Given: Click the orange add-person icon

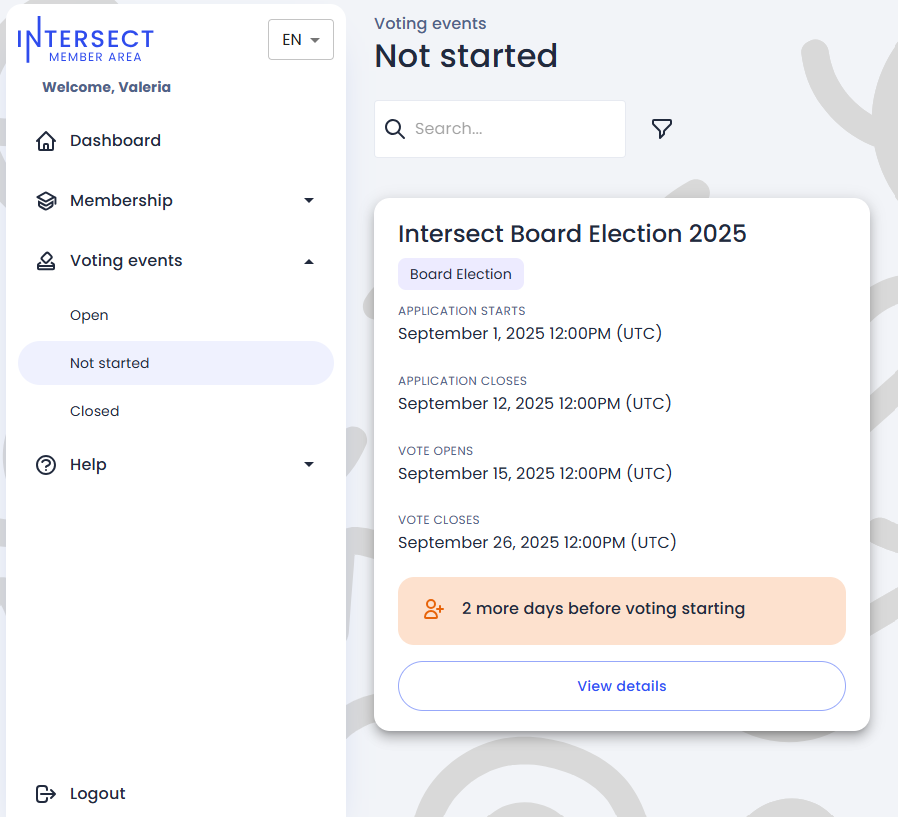Looking at the screenshot, I should [433, 609].
